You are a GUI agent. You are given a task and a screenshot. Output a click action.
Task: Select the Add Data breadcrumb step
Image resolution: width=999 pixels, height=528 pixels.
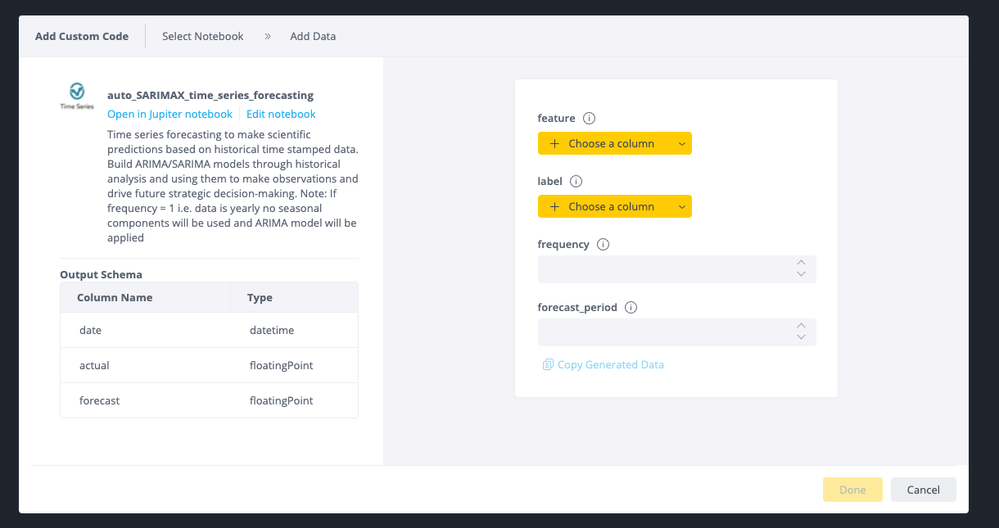click(x=313, y=36)
